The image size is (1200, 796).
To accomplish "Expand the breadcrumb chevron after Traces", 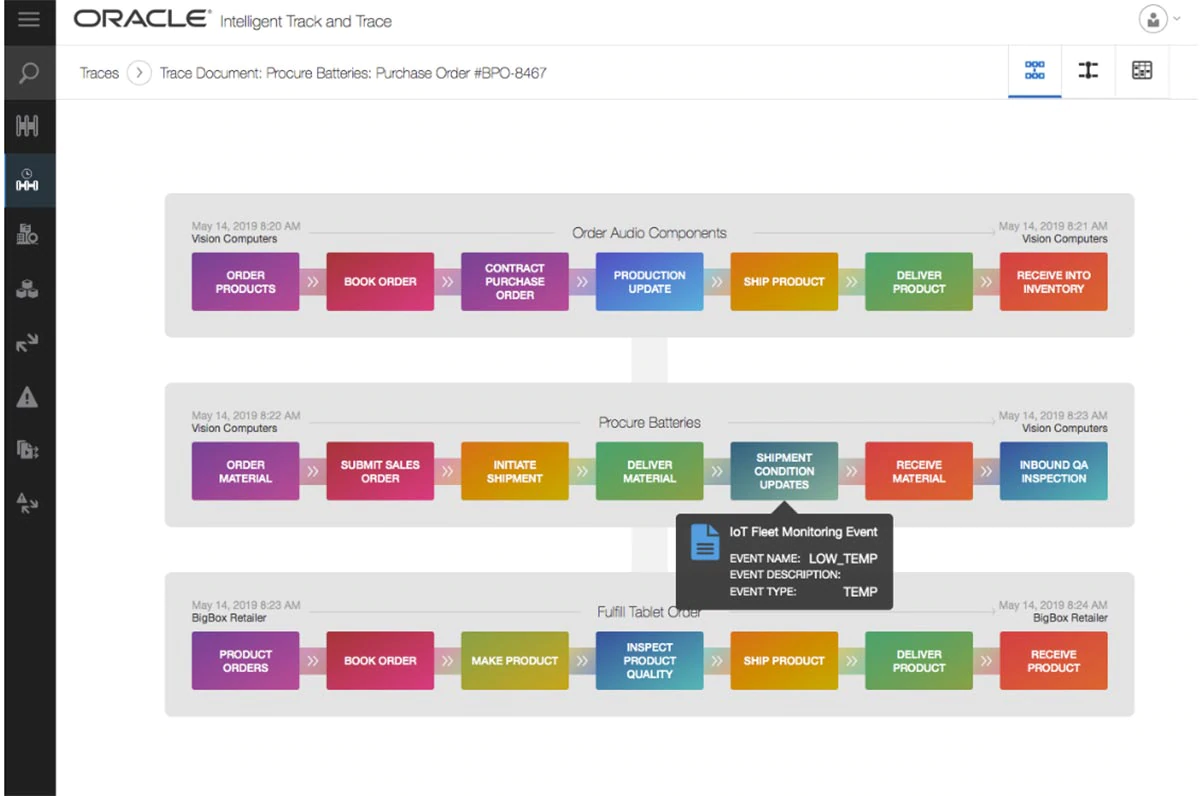I will click(x=139, y=73).
